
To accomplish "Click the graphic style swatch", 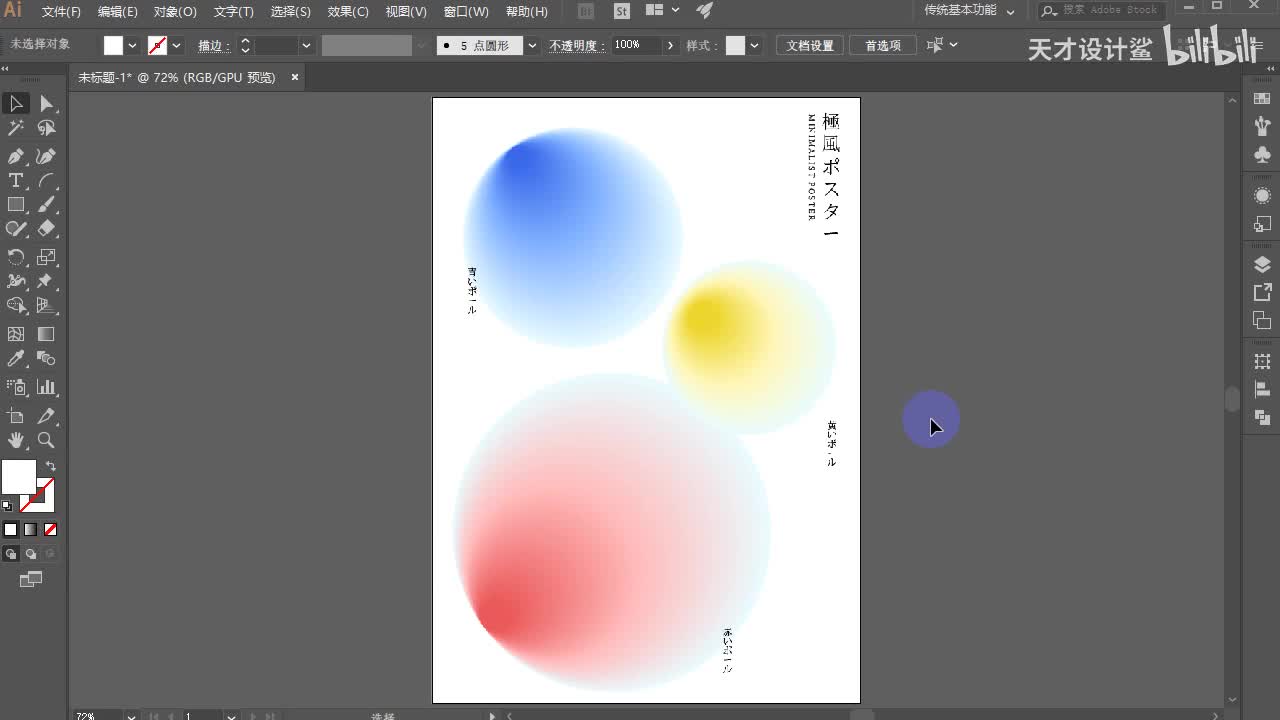I will [736, 45].
